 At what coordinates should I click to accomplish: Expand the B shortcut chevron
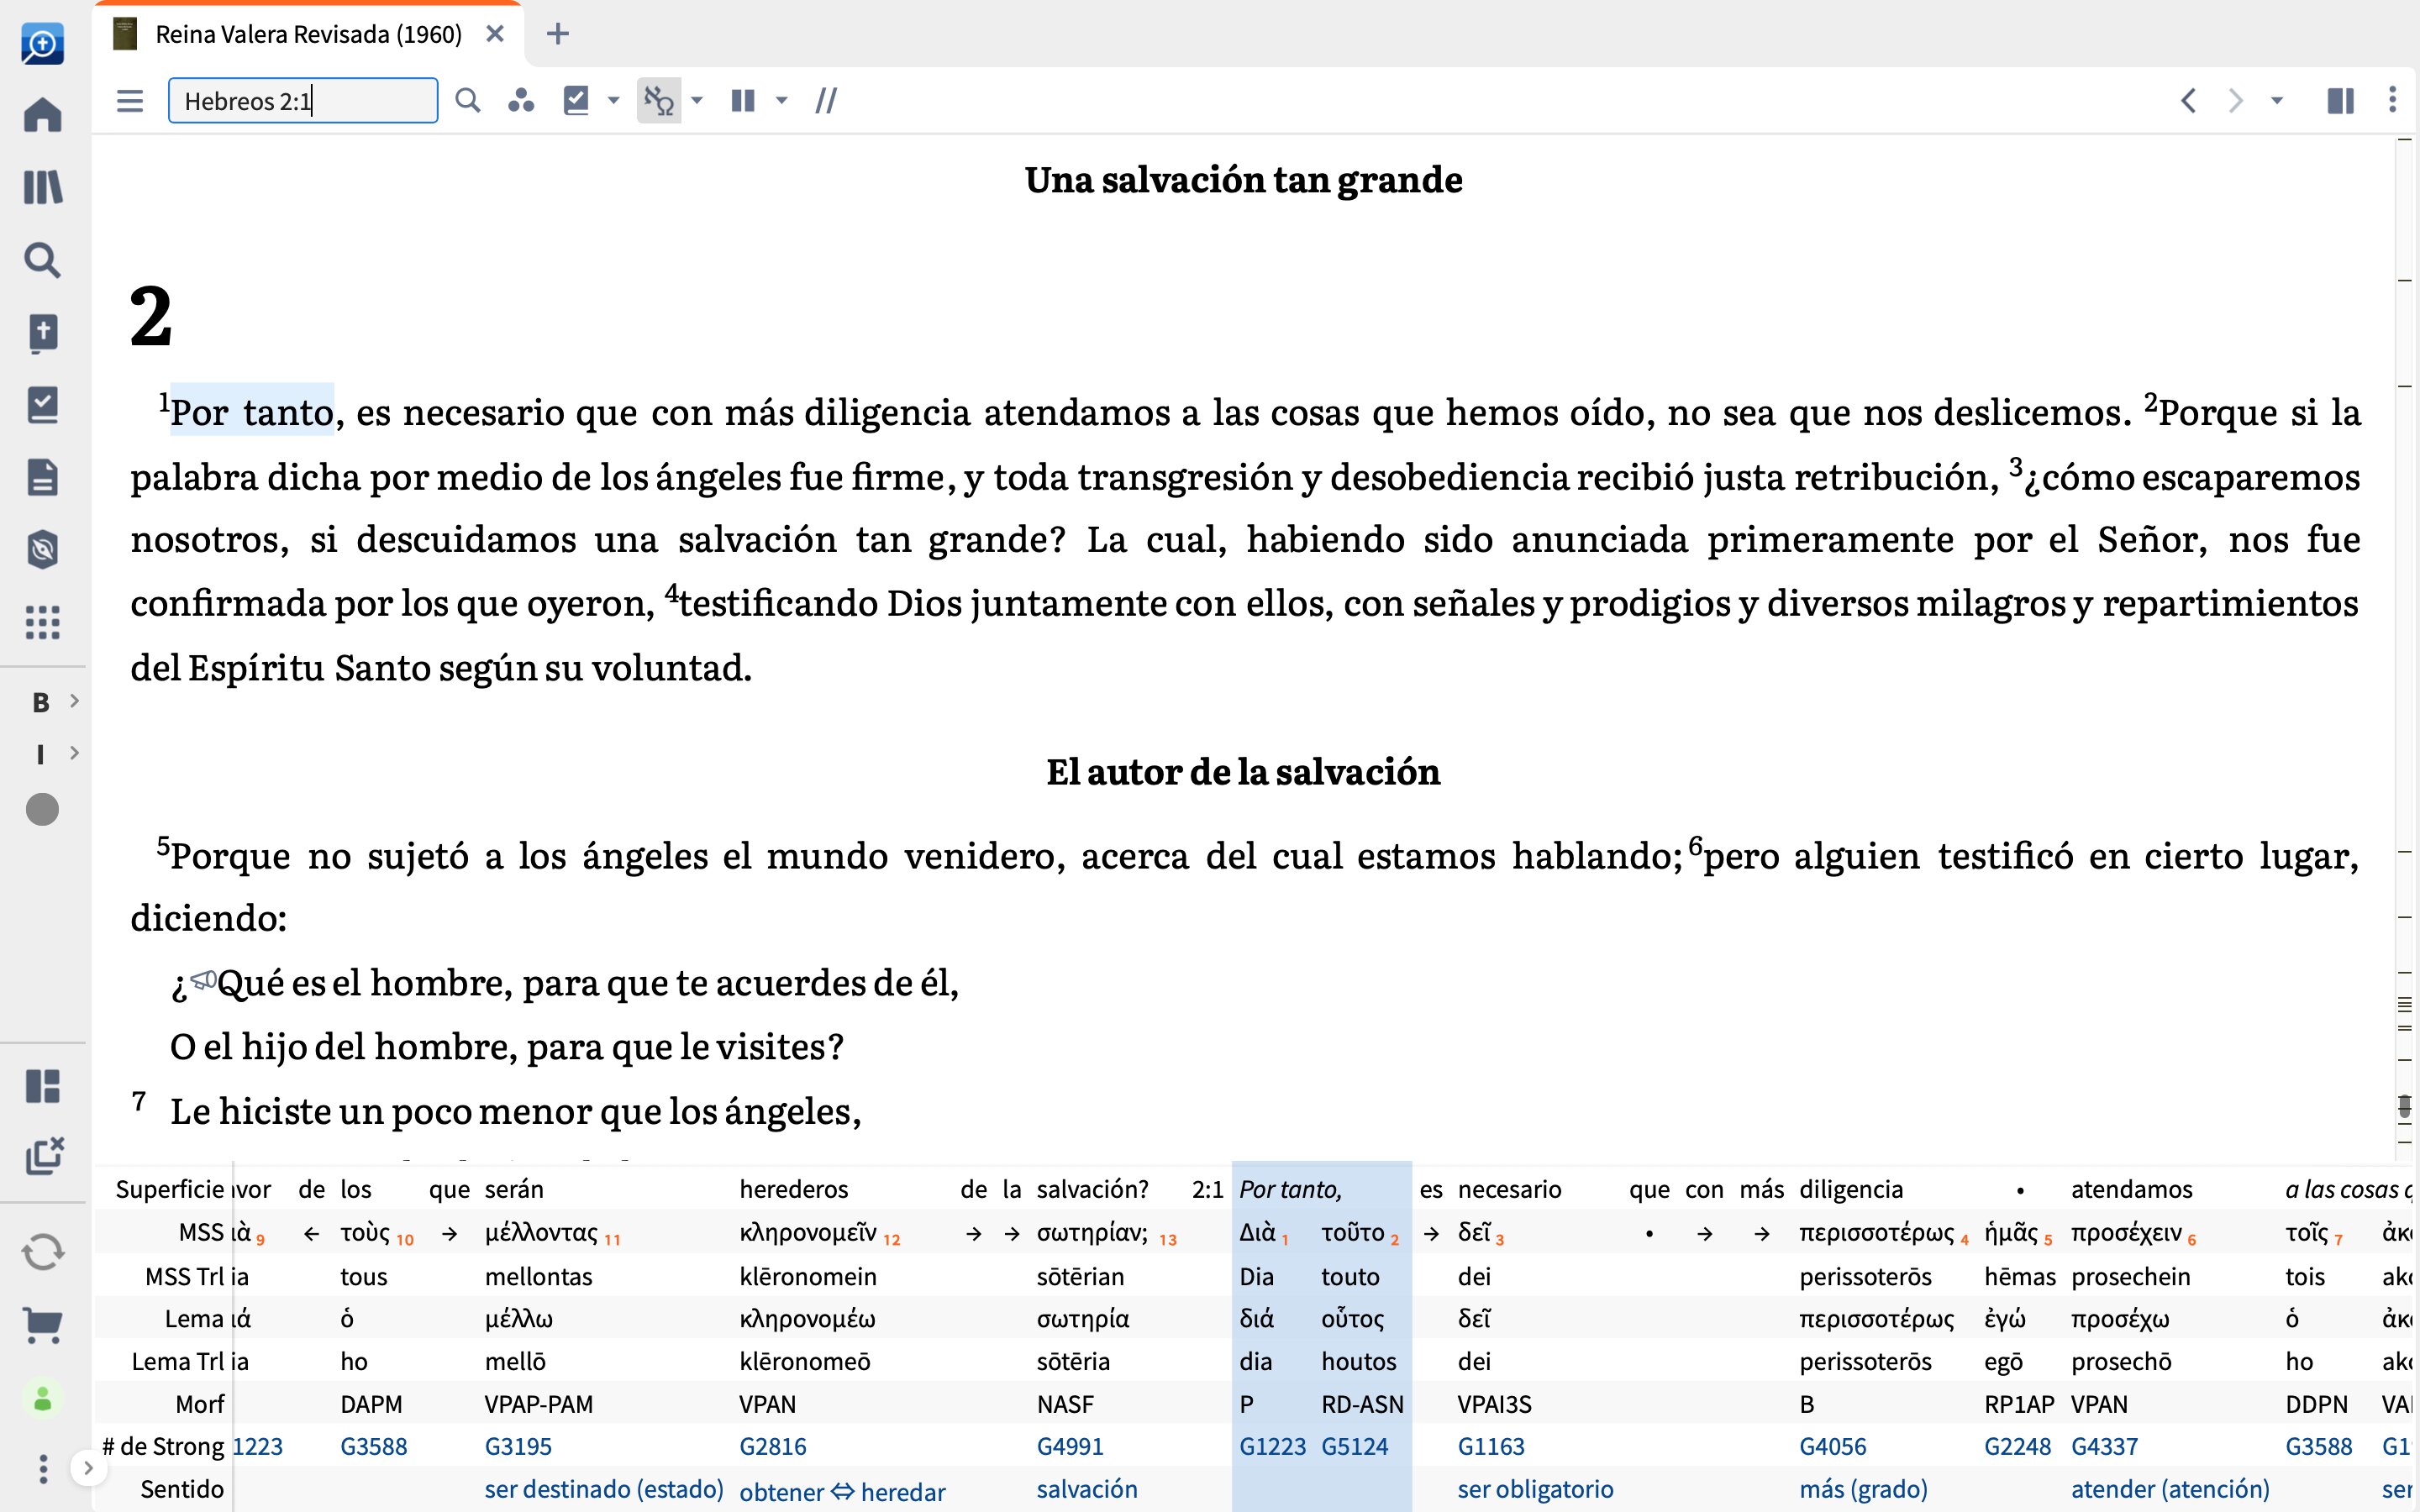coord(74,701)
